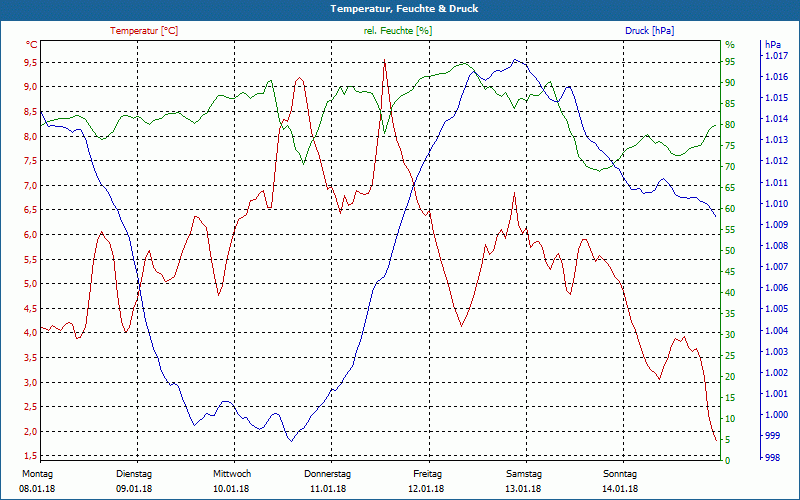Click the '1.006' pressure axis value
The height and width of the screenshot is (500, 800).
click(776, 288)
